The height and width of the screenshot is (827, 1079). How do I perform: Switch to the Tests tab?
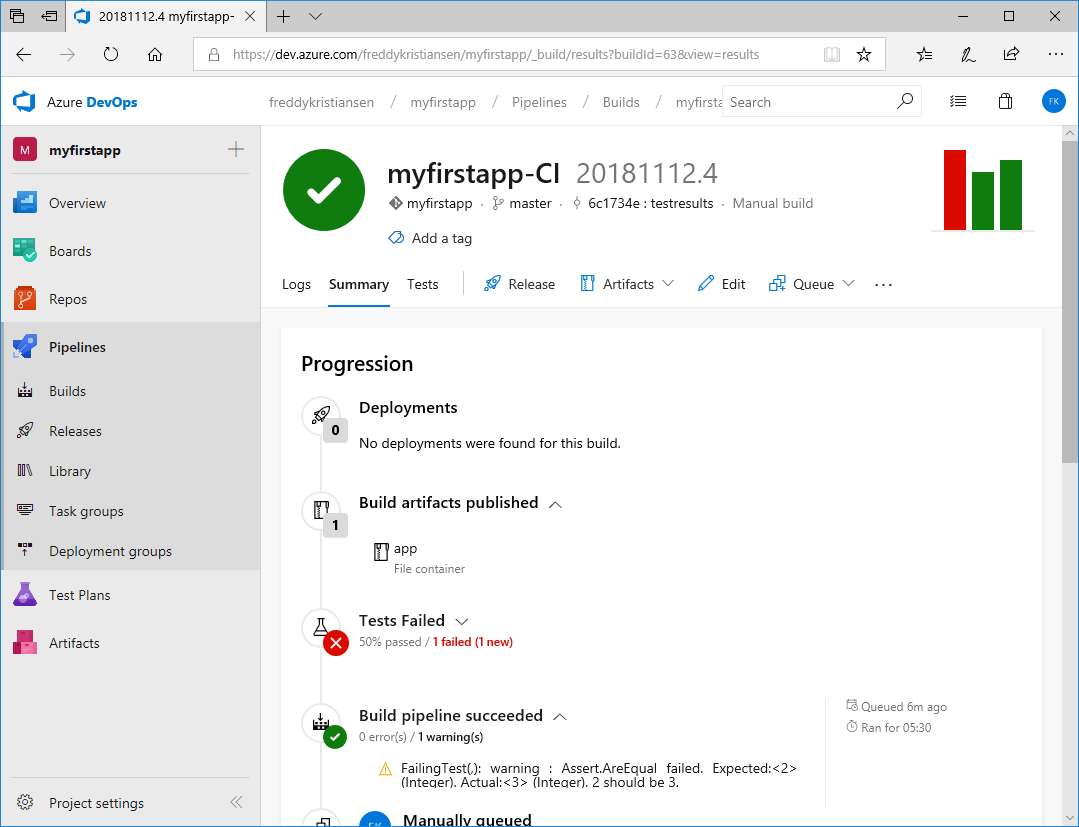click(422, 284)
